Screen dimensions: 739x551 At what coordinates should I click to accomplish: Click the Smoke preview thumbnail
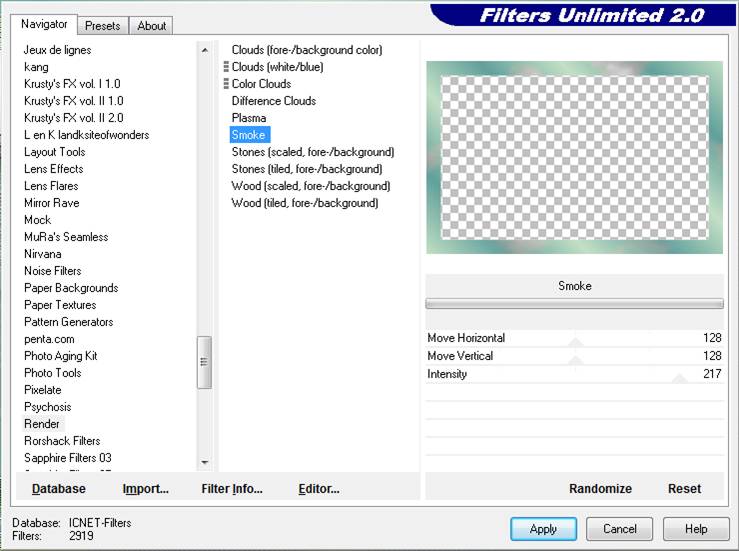click(x=574, y=157)
